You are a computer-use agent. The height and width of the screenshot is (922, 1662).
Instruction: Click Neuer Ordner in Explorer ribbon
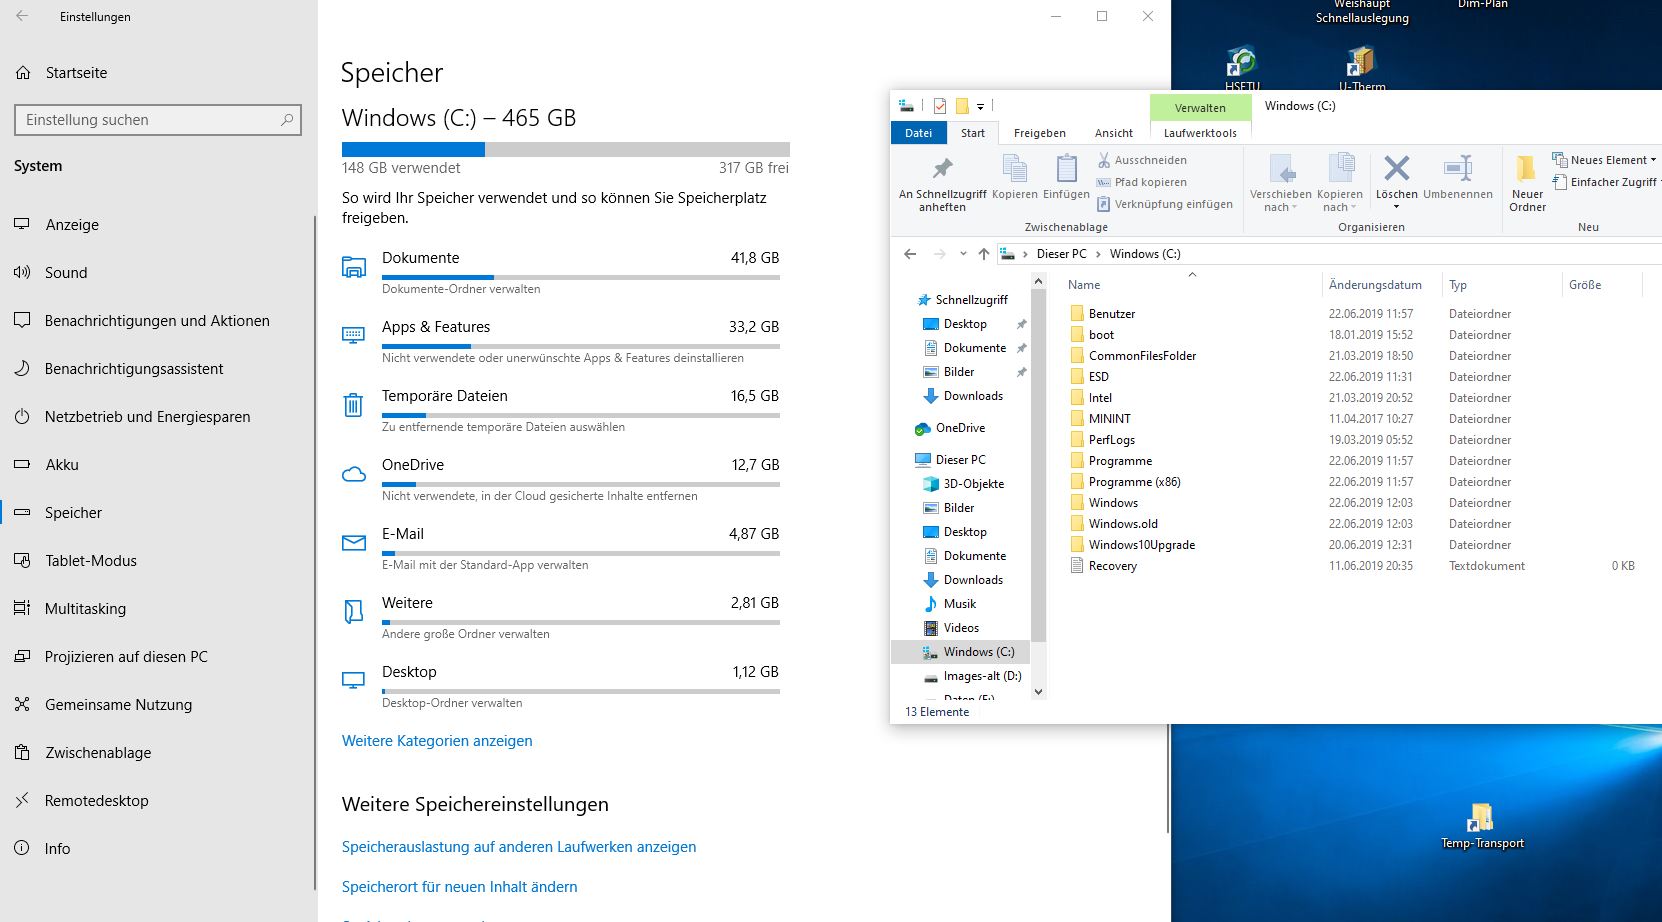[x=1527, y=183]
